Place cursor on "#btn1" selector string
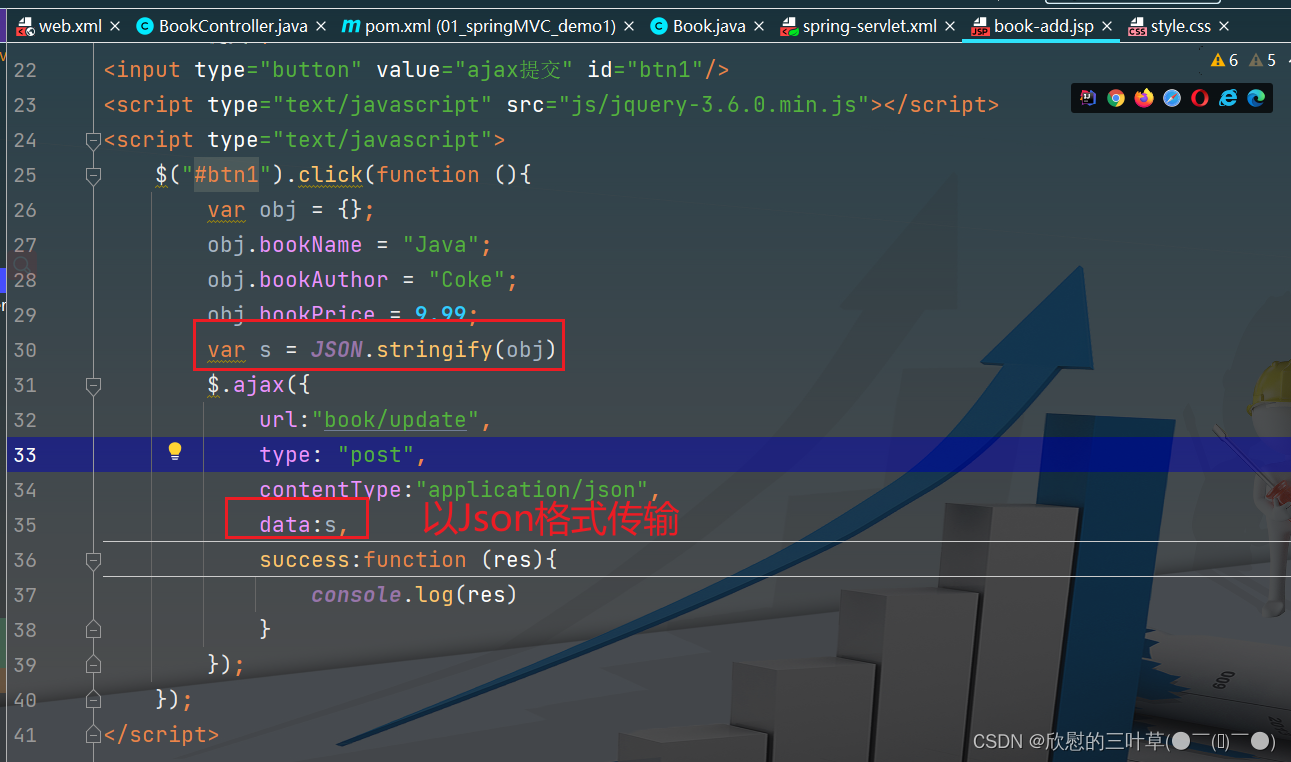Screen dimensions: 1291x762 [x=226, y=175]
